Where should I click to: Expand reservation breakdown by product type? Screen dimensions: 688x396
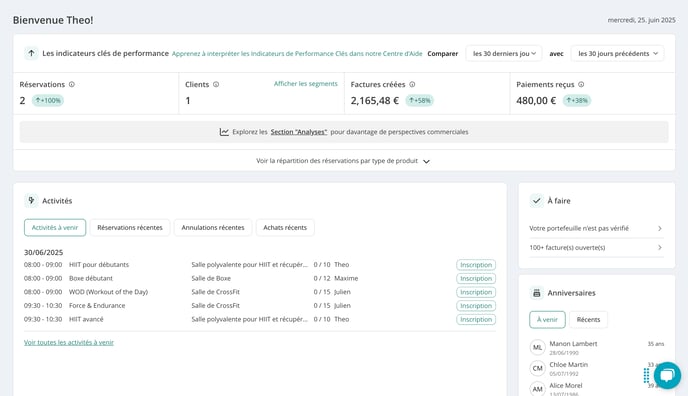343,161
